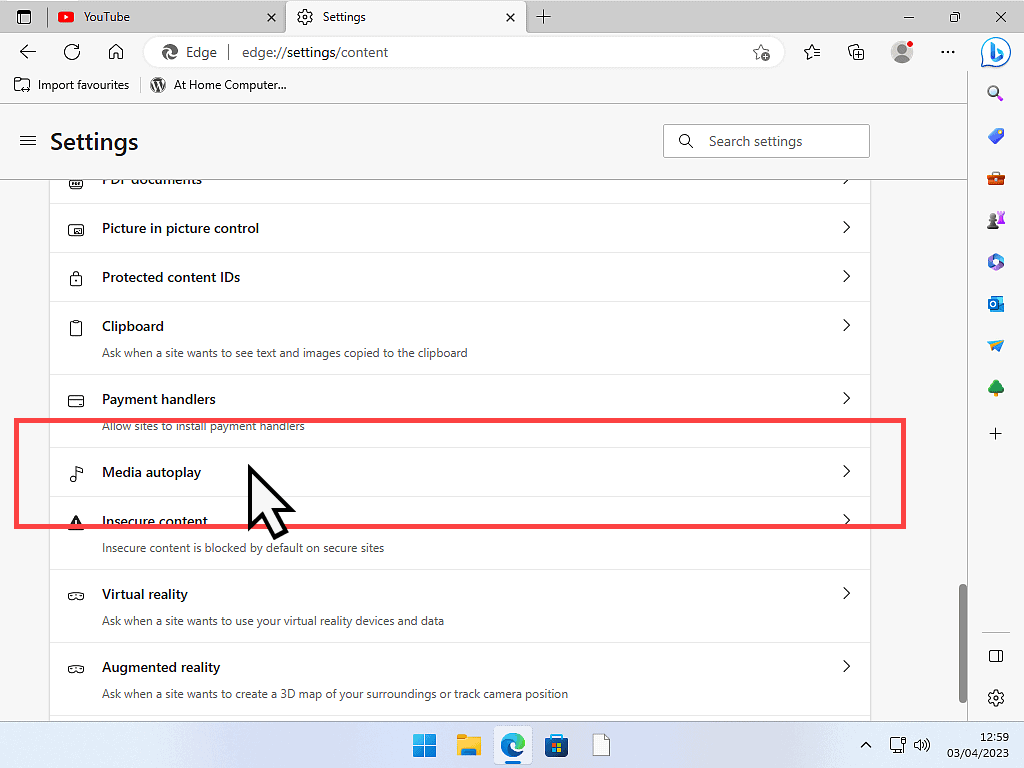1024x768 pixels.
Task: Click the settings page vertical scrollbar
Action: (963, 640)
